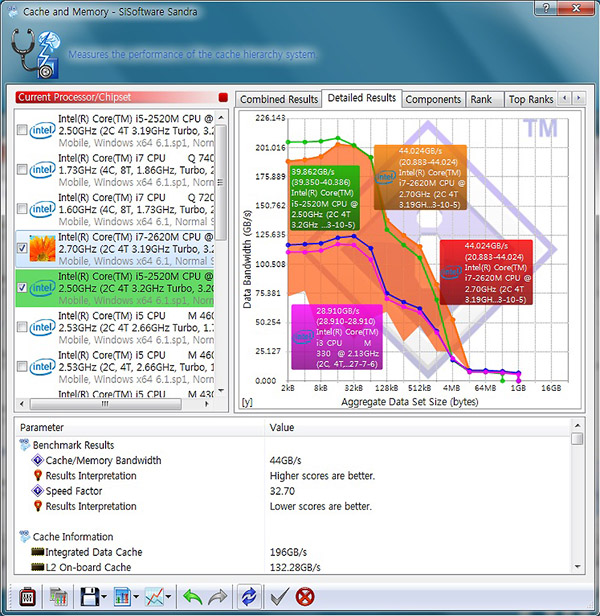
Task: Click the Benchmark Results section icon
Action: (x=24, y=445)
